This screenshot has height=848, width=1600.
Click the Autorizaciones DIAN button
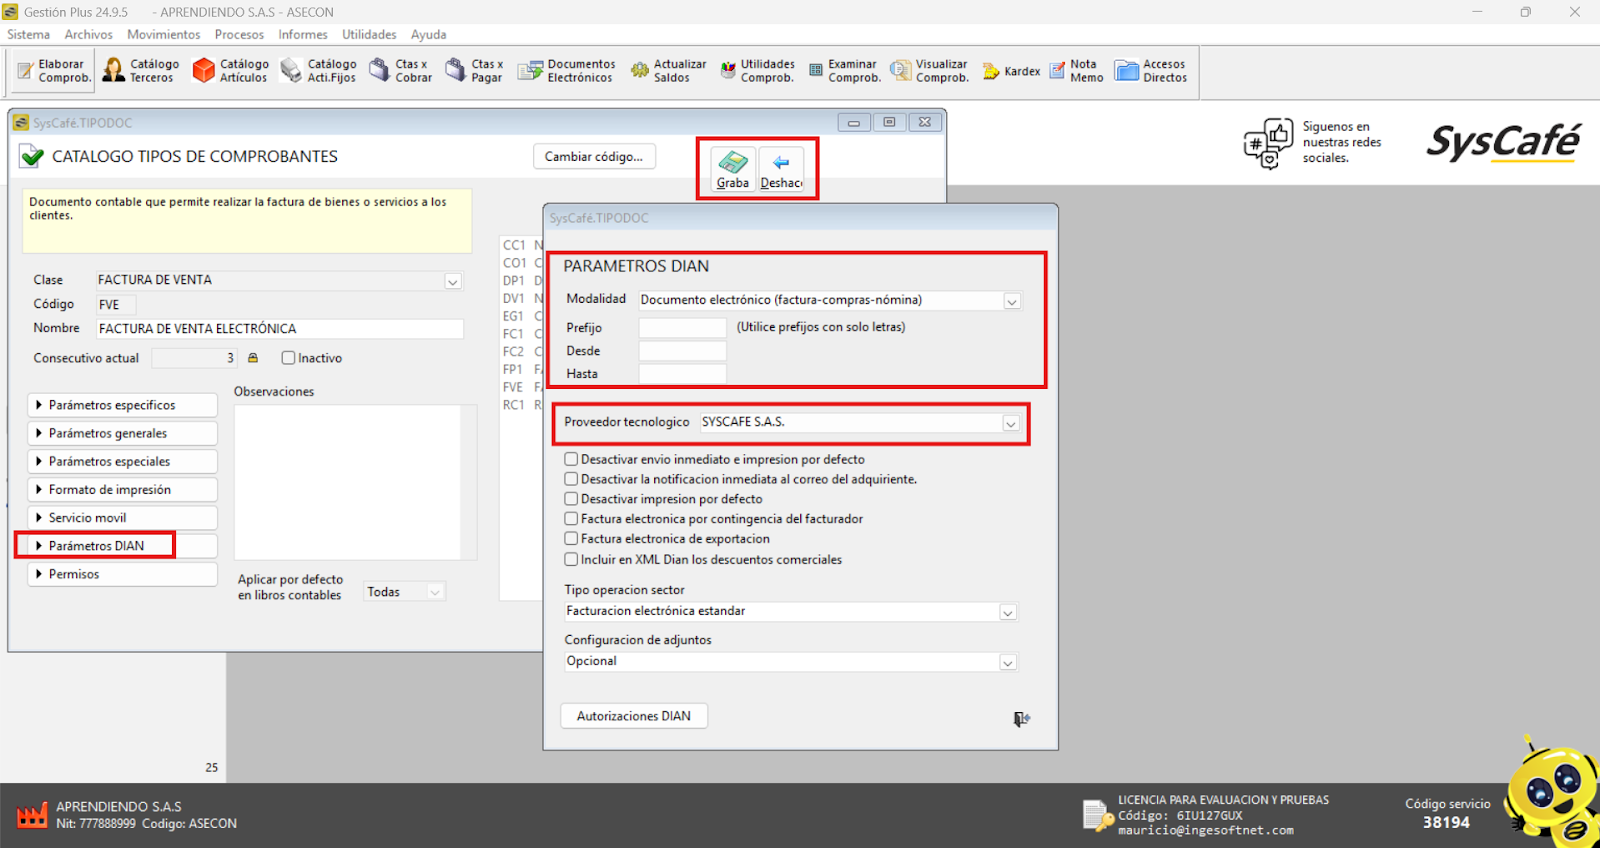tap(634, 716)
